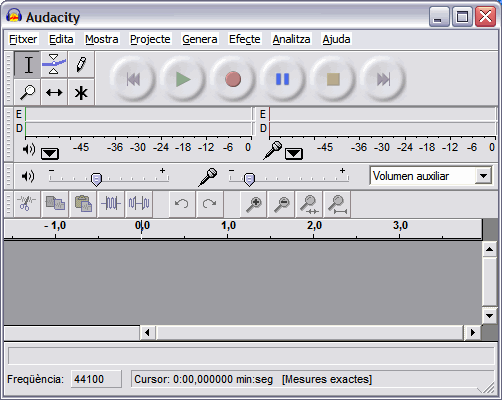Select the Draw pencil tool
The height and width of the screenshot is (400, 502).
click(81, 64)
